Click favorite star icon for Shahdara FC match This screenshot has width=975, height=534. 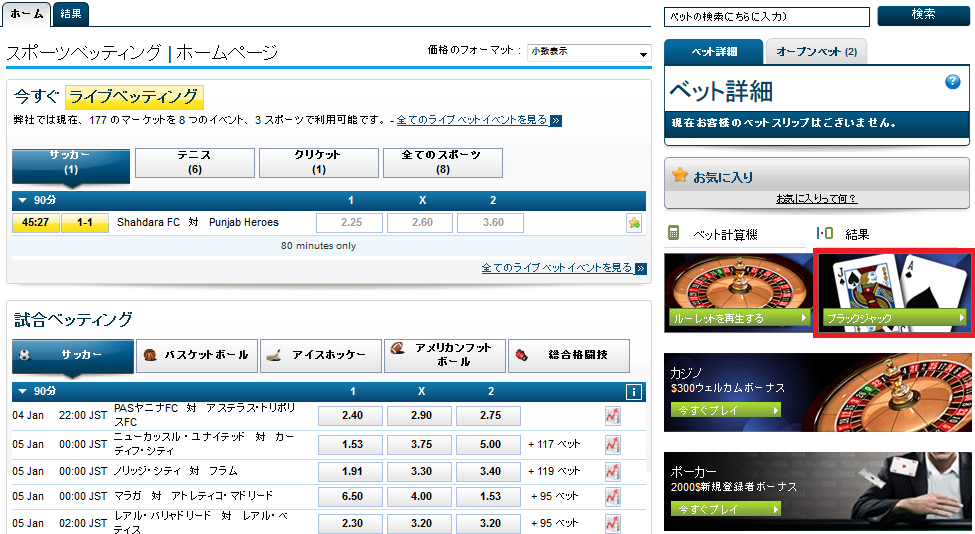coord(634,223)
